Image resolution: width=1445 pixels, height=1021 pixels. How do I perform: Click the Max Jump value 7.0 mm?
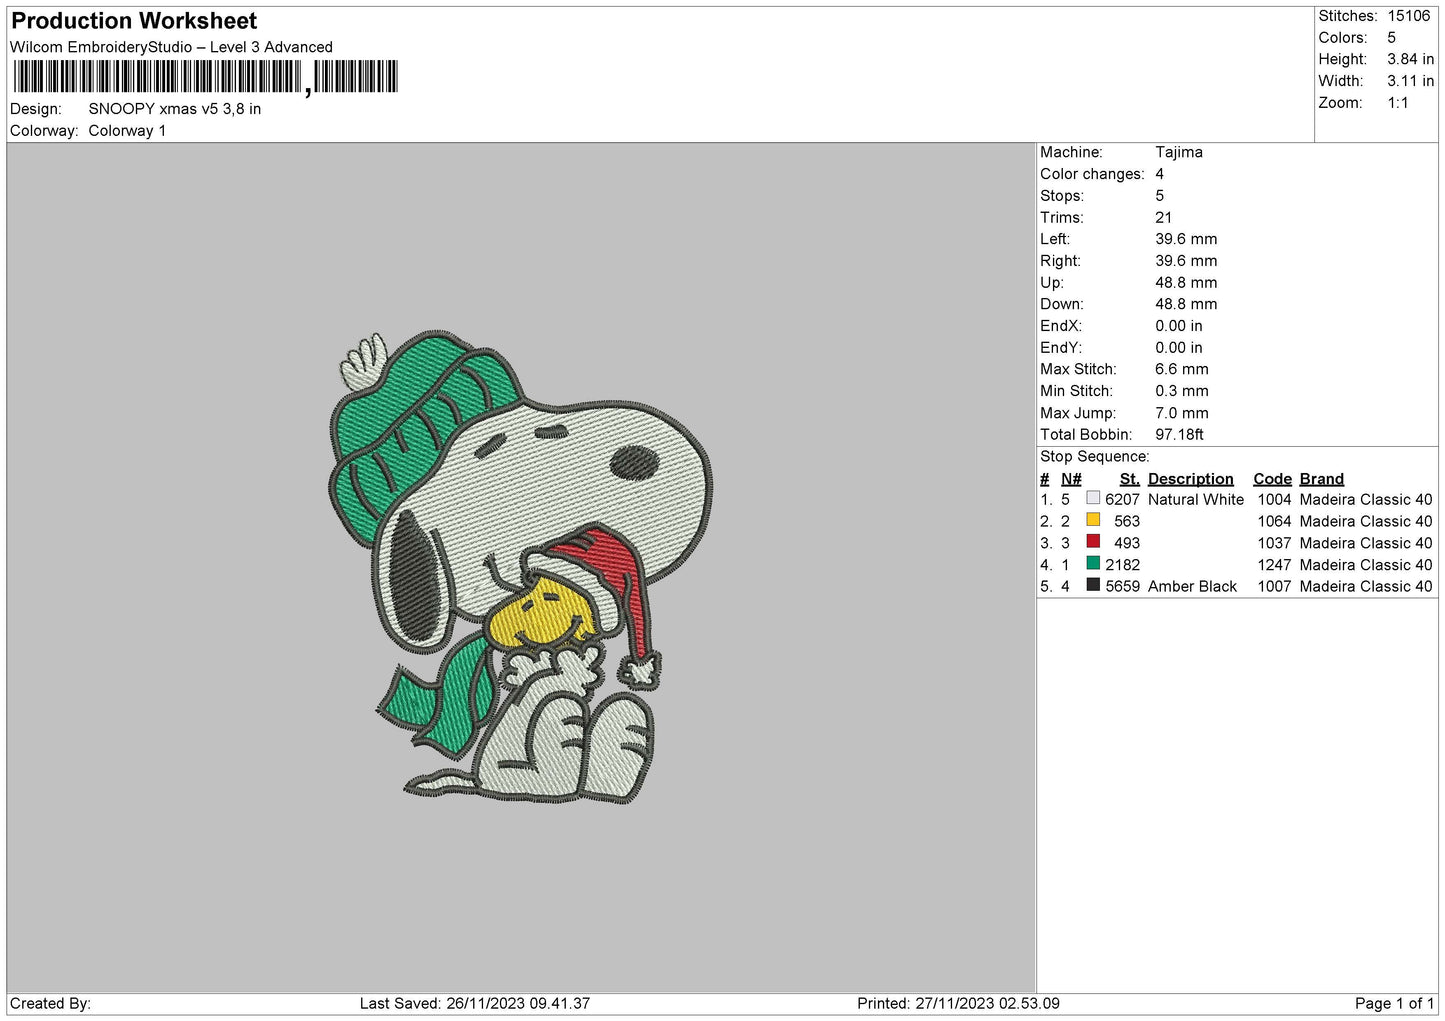(1182, 413)
